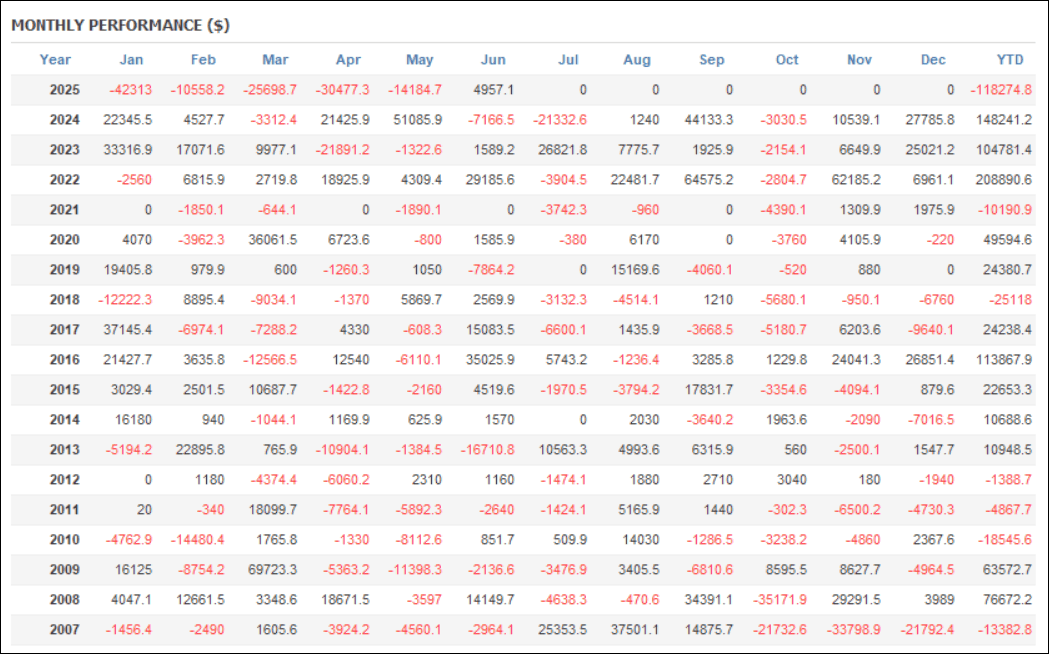Click the Sep column header
This screenshot has height=654, width=1049.
click(x=712, y=60)
